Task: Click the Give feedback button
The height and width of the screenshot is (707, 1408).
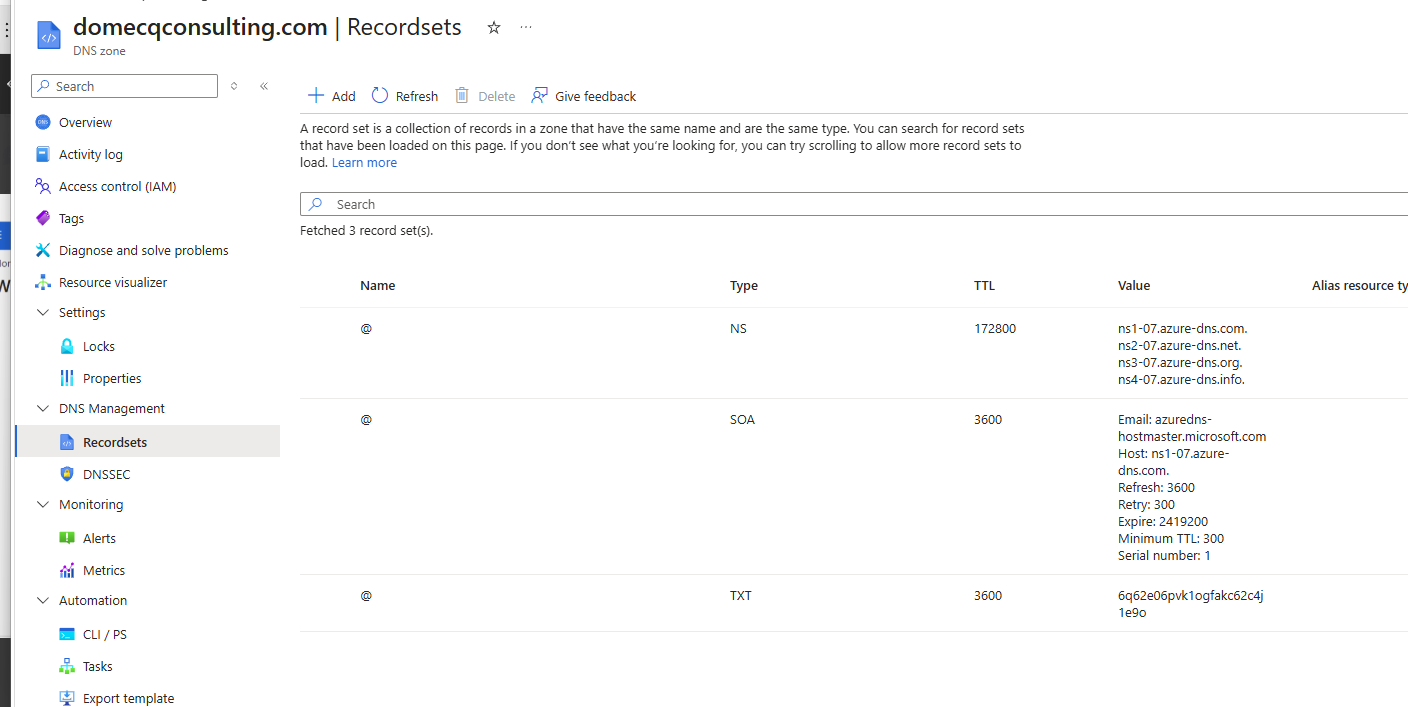Action: coord(584,96)
